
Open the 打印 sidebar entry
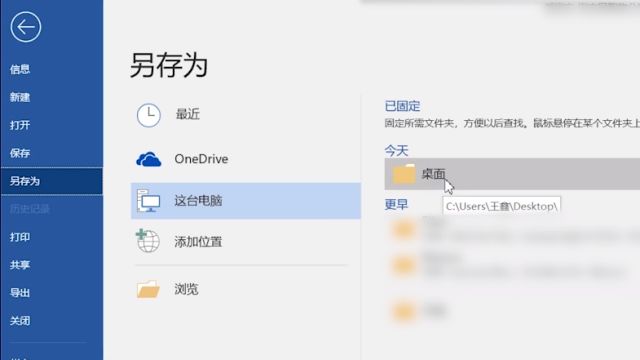pyautogui.click(x=20, y=237)
